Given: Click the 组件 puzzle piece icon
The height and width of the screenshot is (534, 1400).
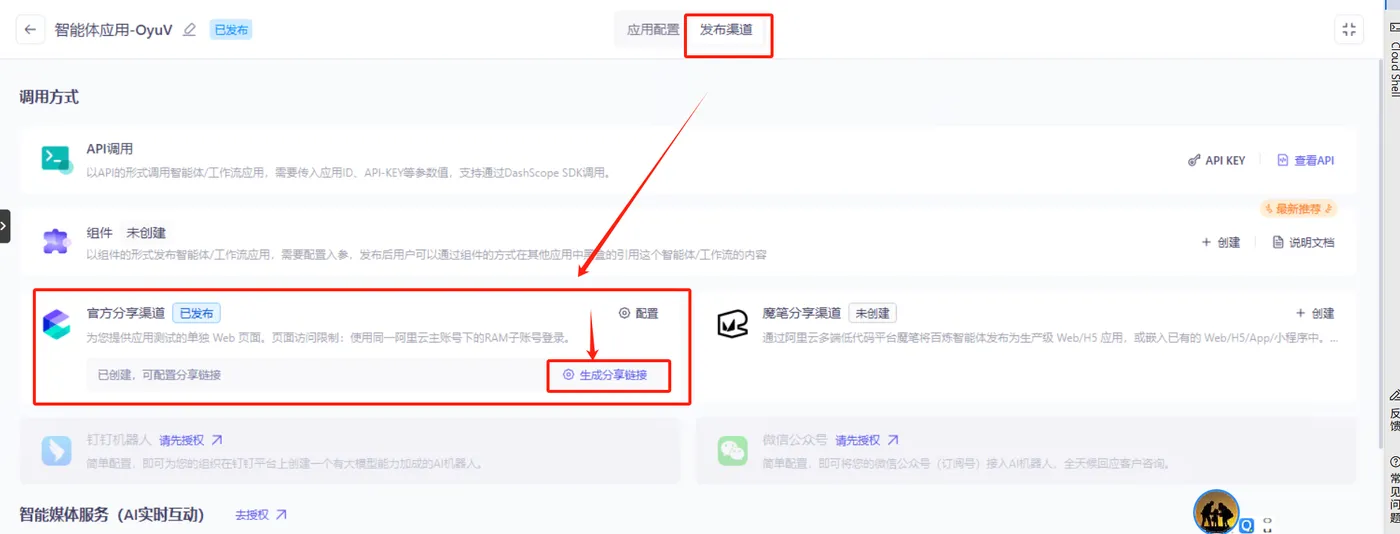Looking at the screenshot, I should coord(56,242).
